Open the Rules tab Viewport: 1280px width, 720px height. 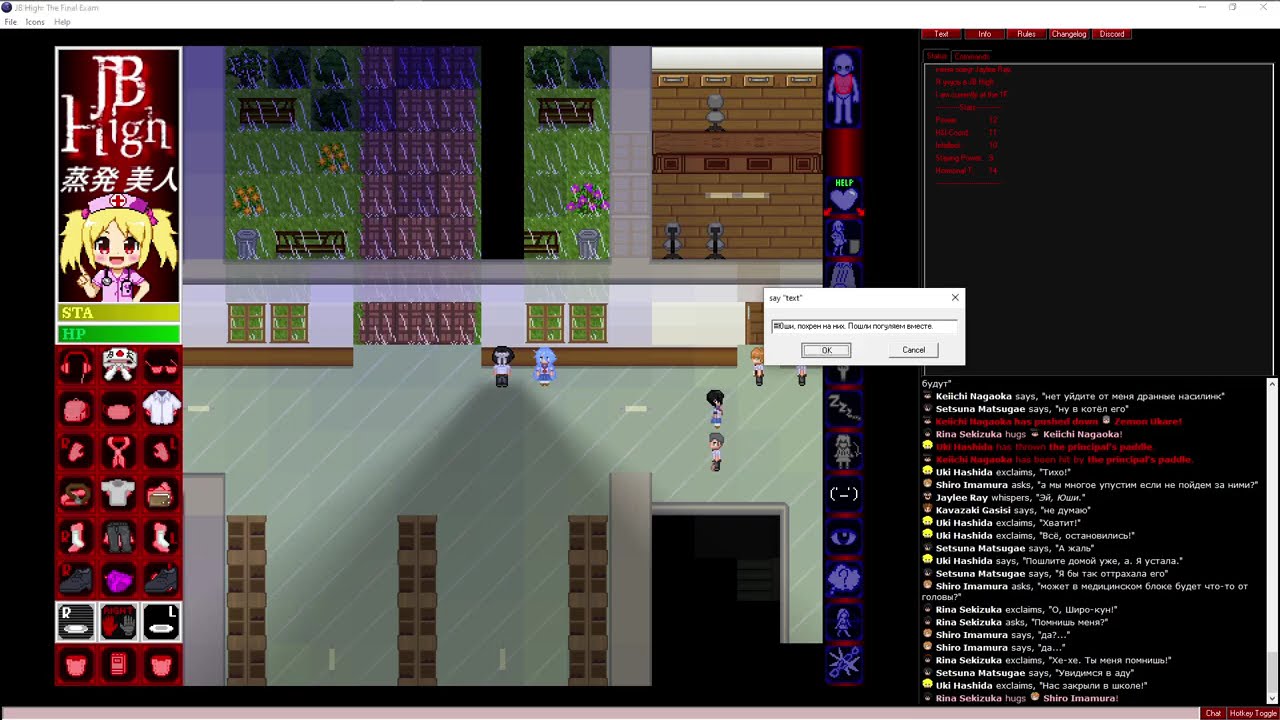pyautogui.click(x=1026, y=34)
